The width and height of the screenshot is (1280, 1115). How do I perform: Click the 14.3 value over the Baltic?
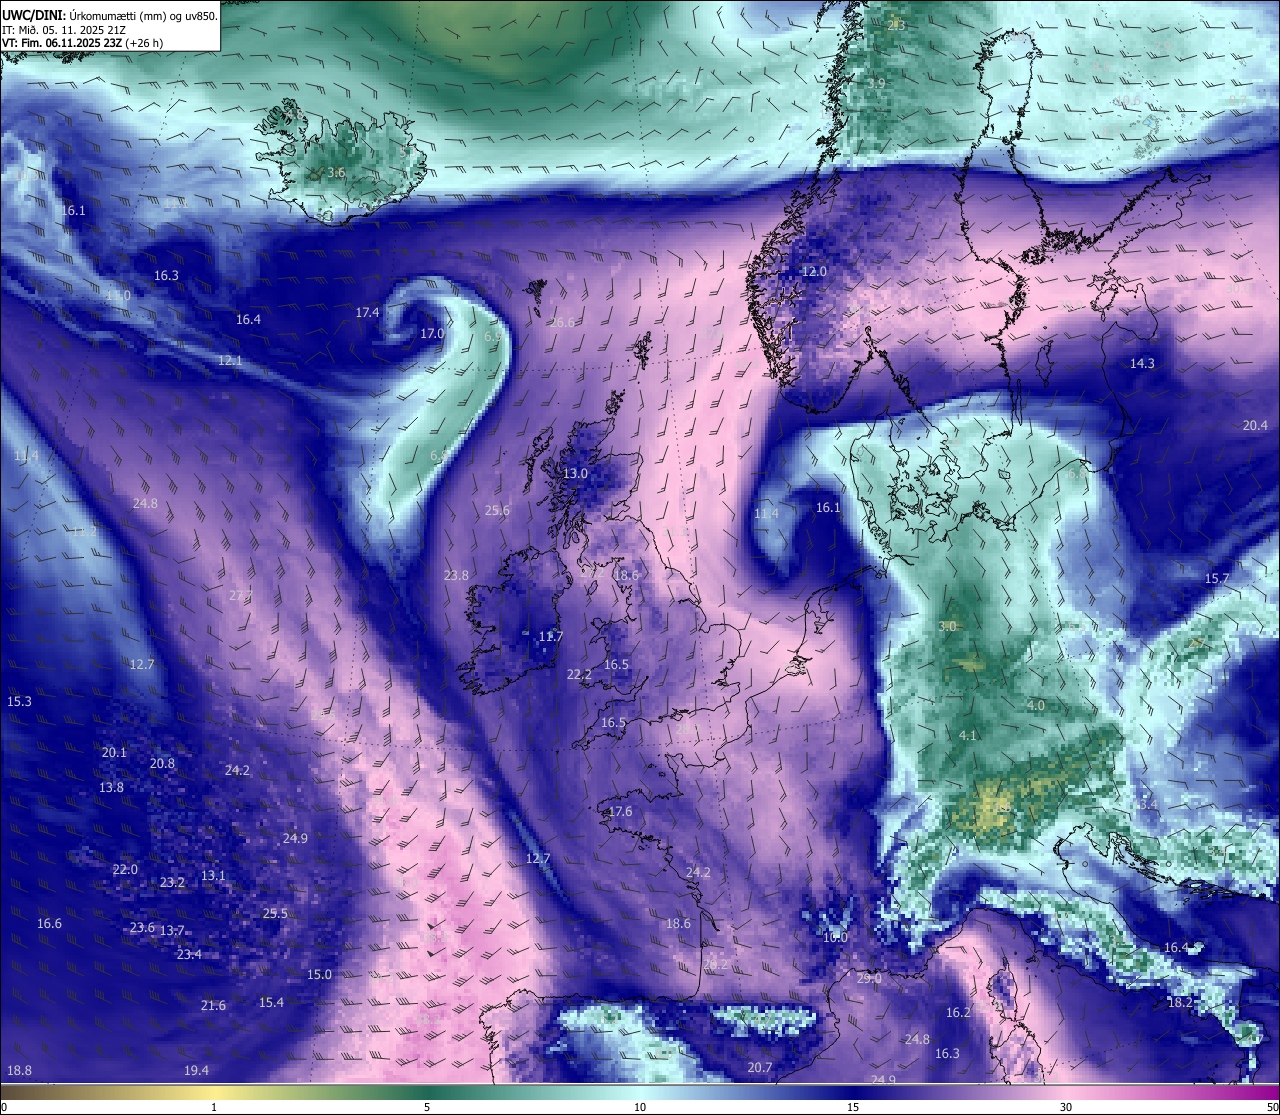[x=1142, y=364]
